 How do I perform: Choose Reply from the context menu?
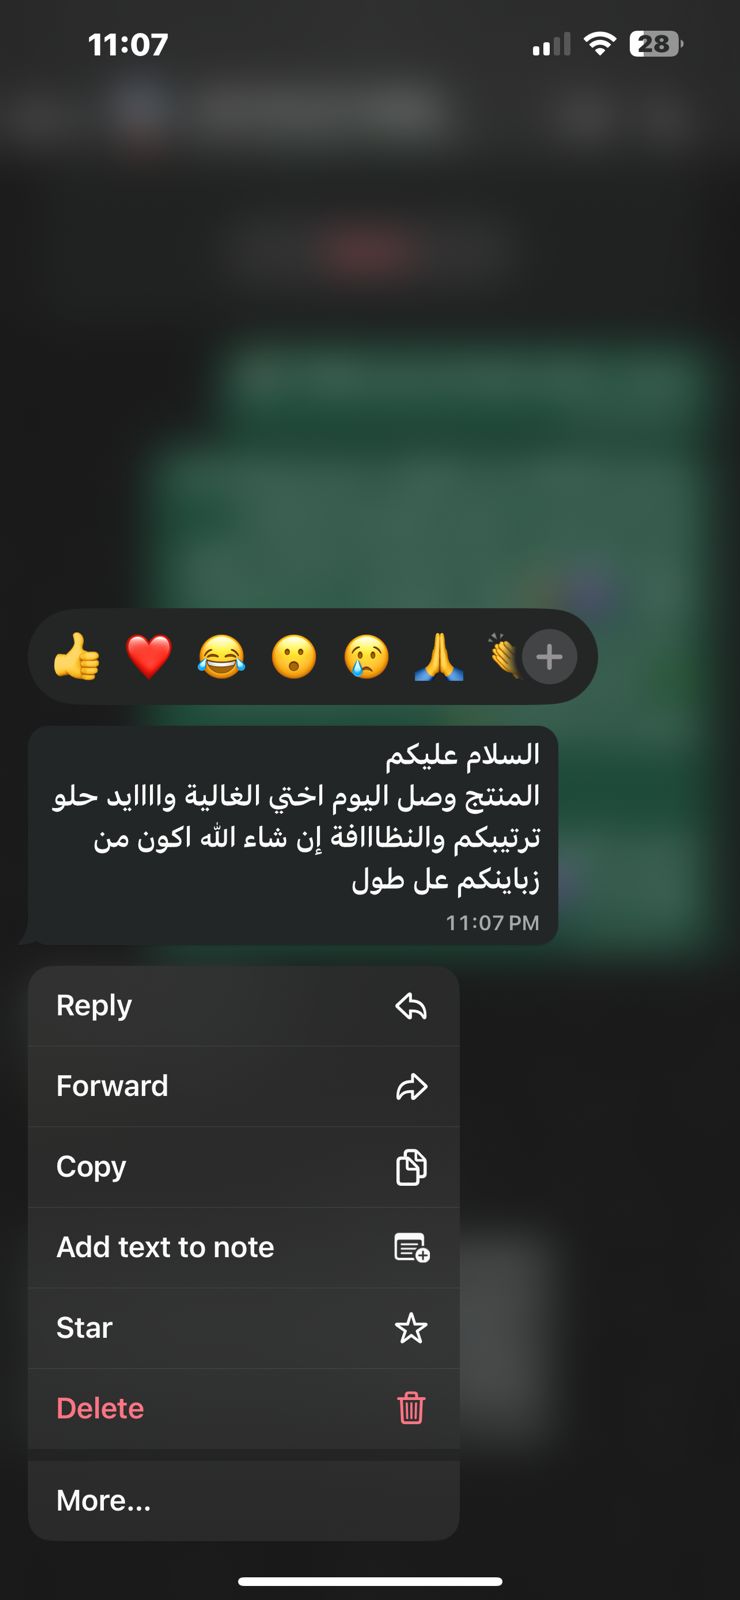pos(244,1006)
